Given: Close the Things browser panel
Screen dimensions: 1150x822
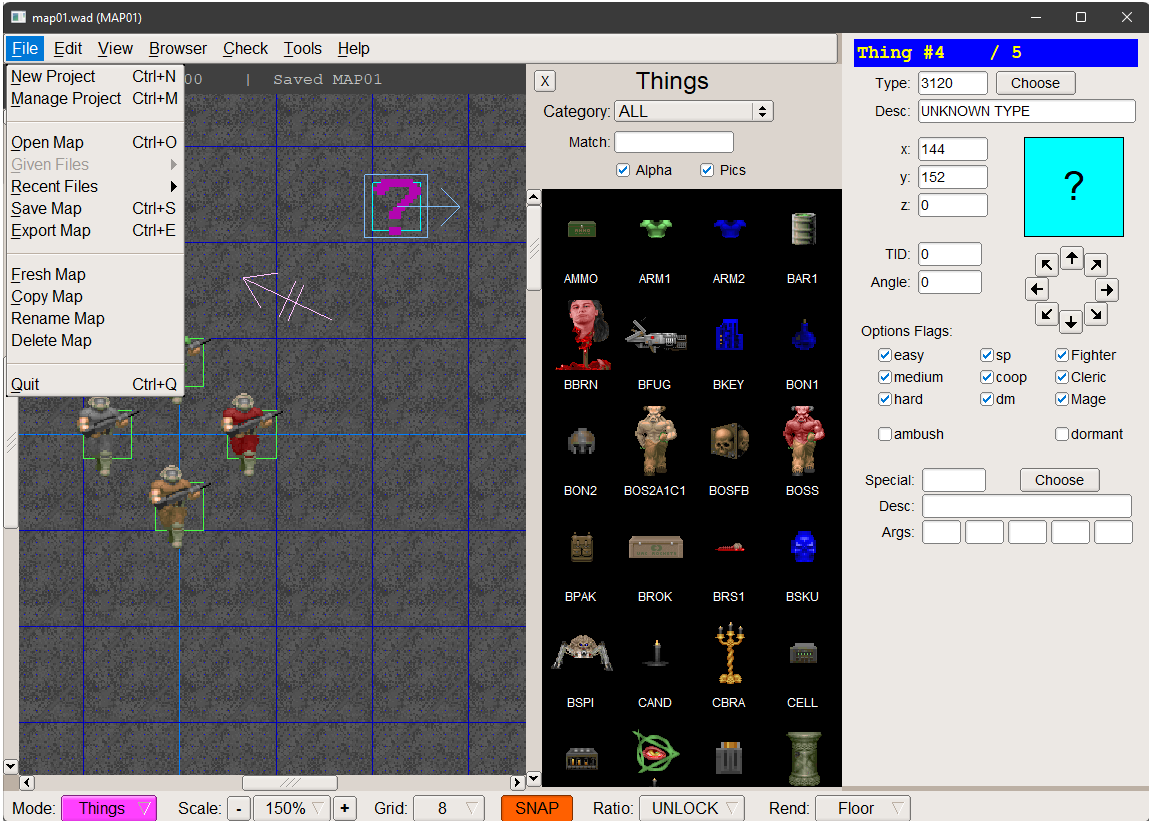Looking at the screenshot, I should [545, 81].
